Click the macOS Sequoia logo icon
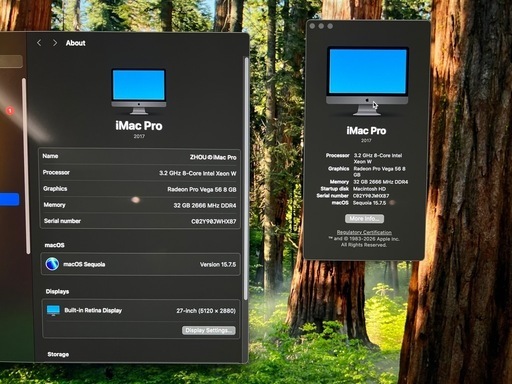Screen dimensions: 512x384 (52, 264)
